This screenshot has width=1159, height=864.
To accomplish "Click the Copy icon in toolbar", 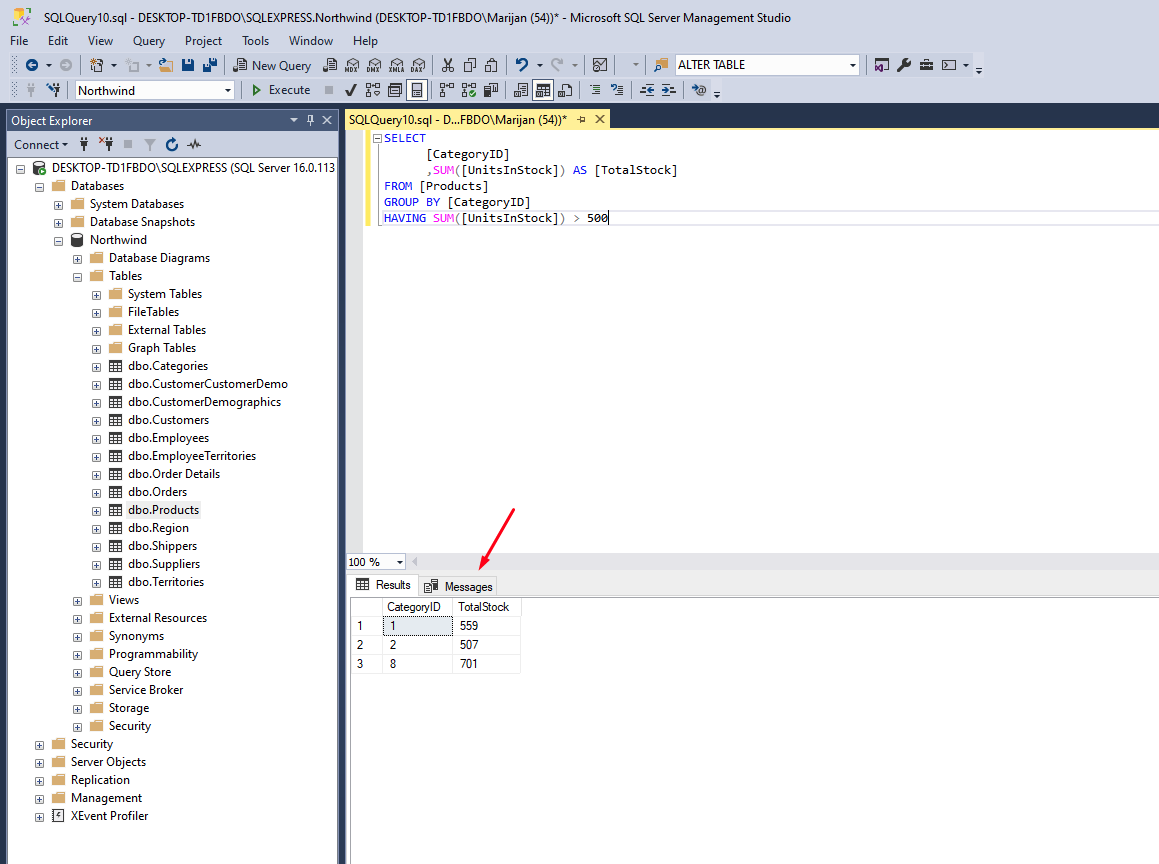I will [469, 65].
